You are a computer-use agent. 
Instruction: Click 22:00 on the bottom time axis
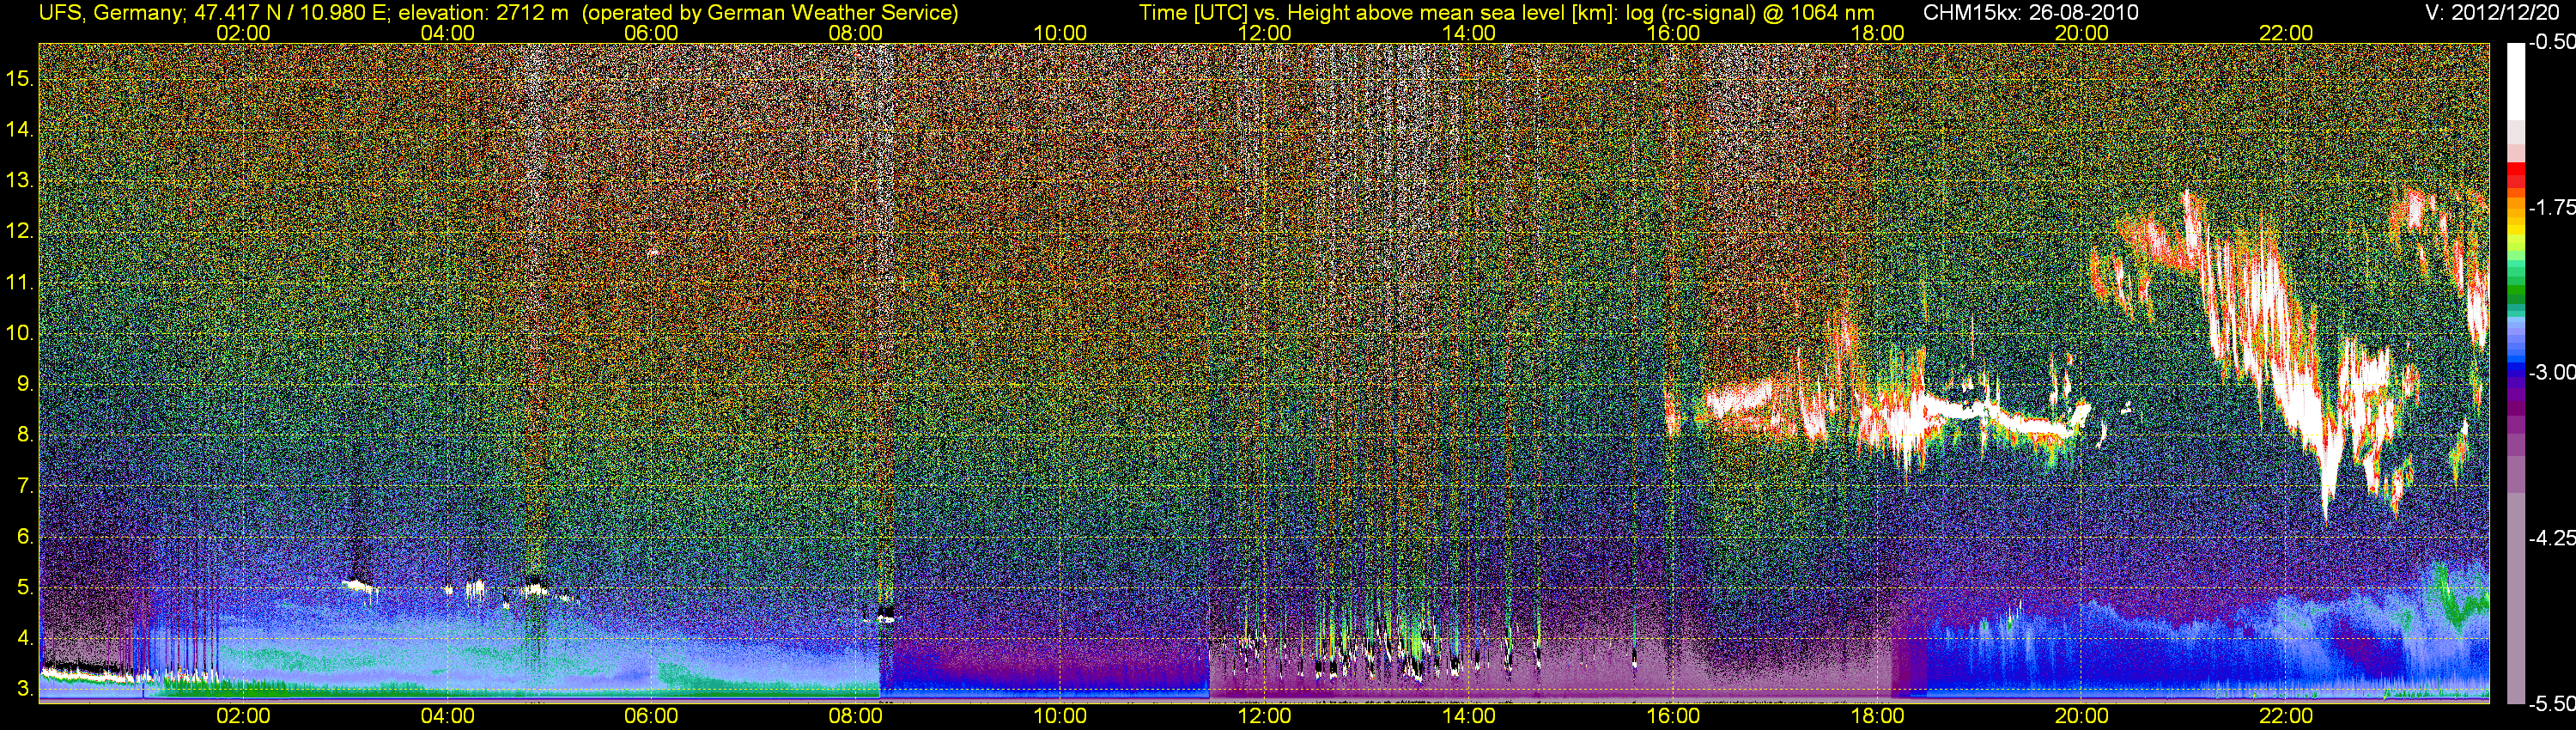[x=2286, y=716]
